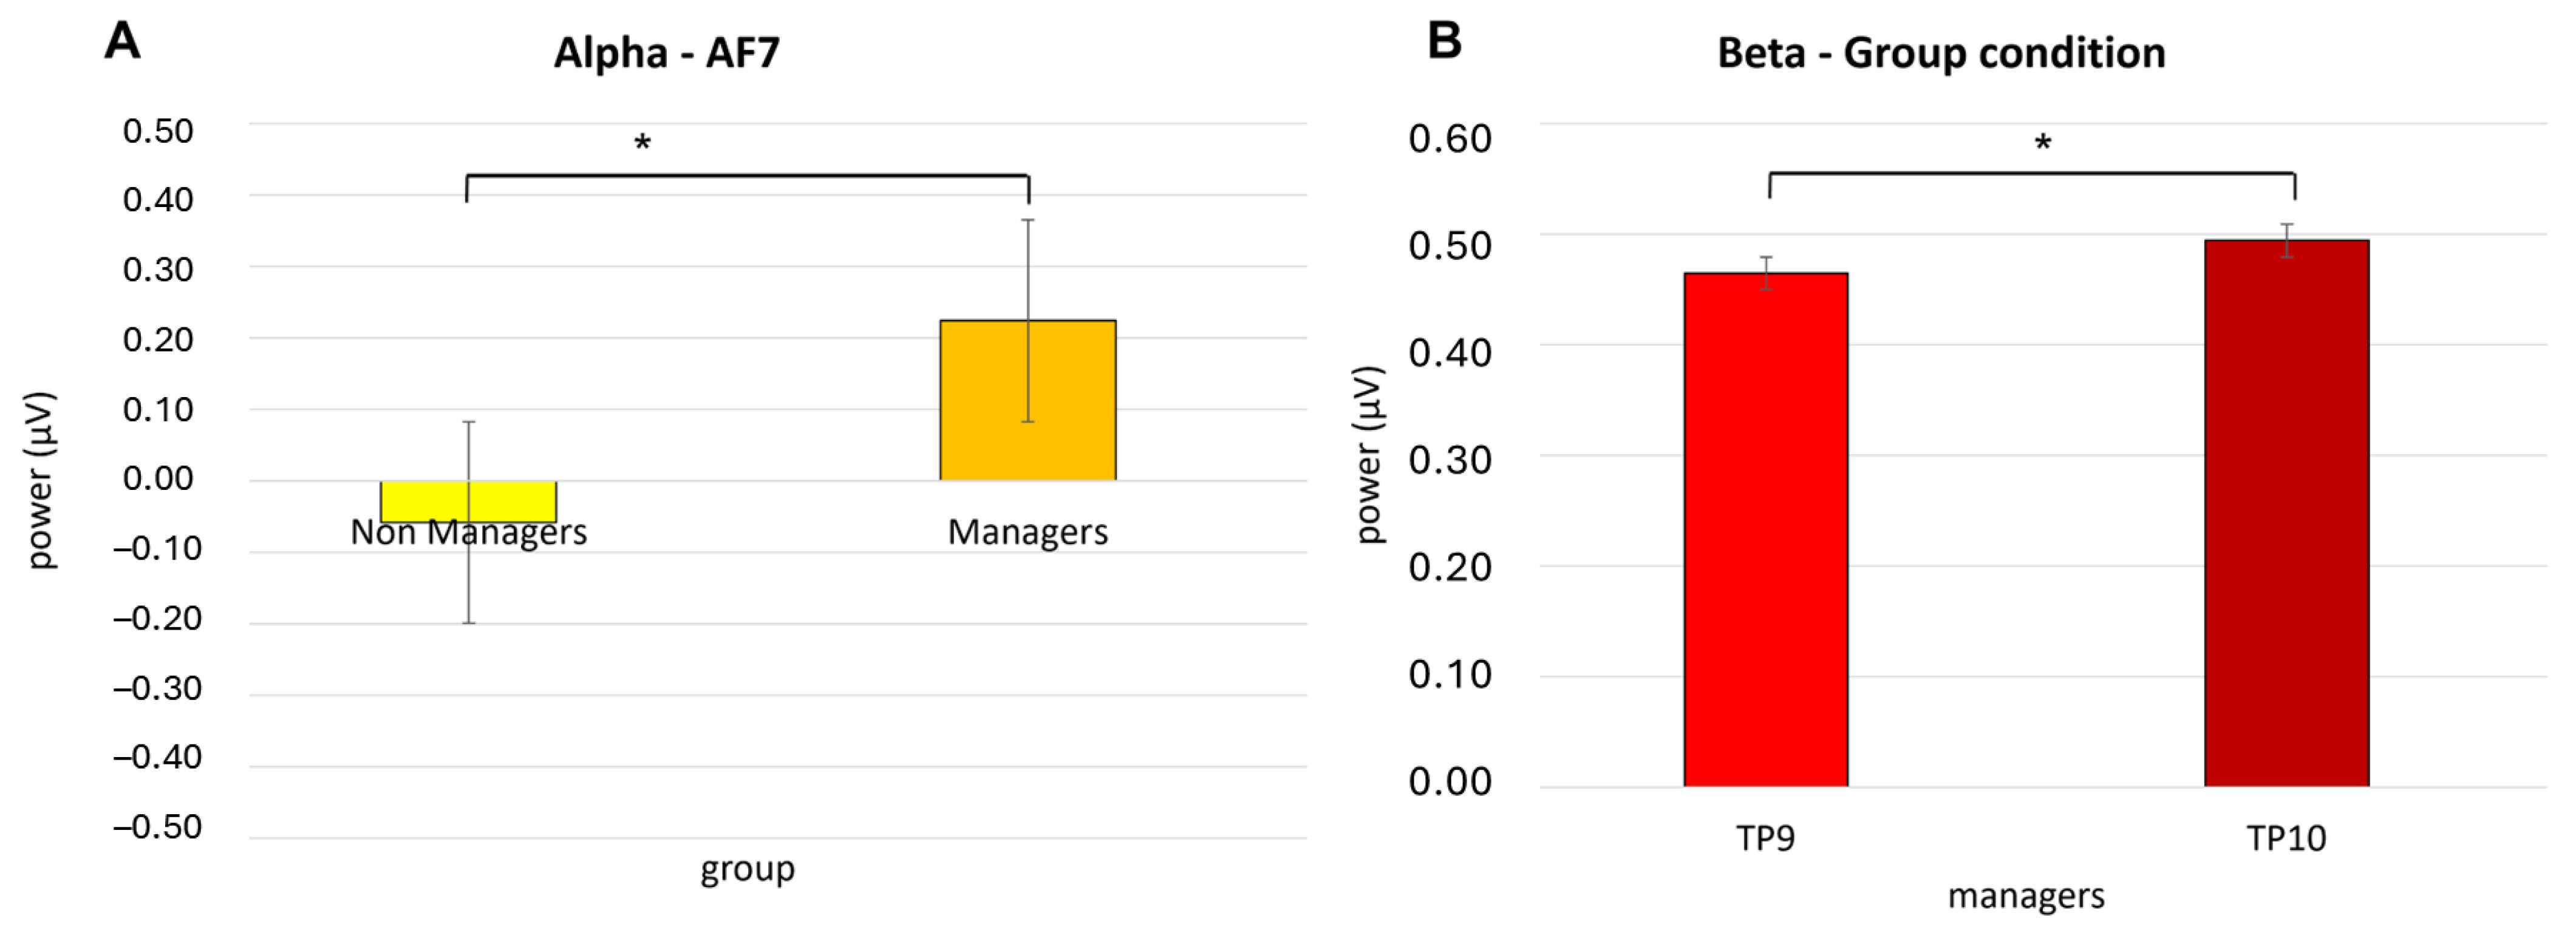The height and width of the screenshot is (938, 2576).
Task: Click the TP10 axis label
Action: [2286, 838]
